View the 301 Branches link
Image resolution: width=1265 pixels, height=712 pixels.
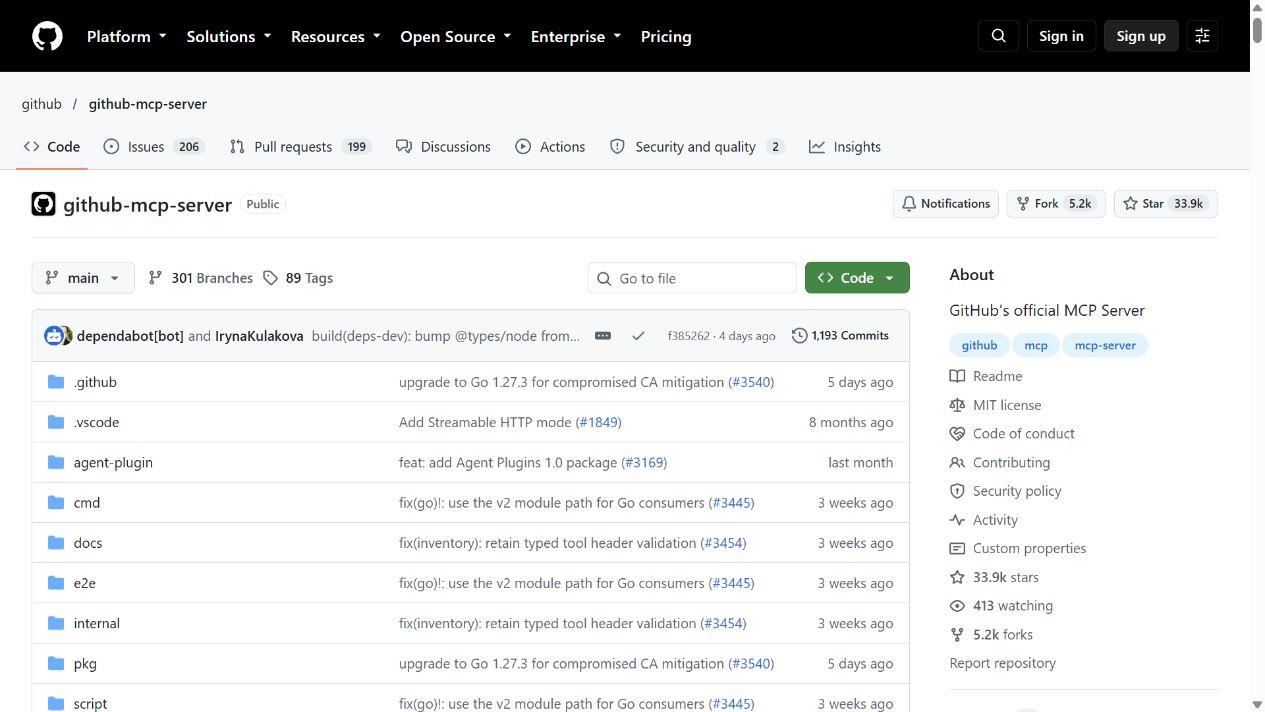[200, 278]
